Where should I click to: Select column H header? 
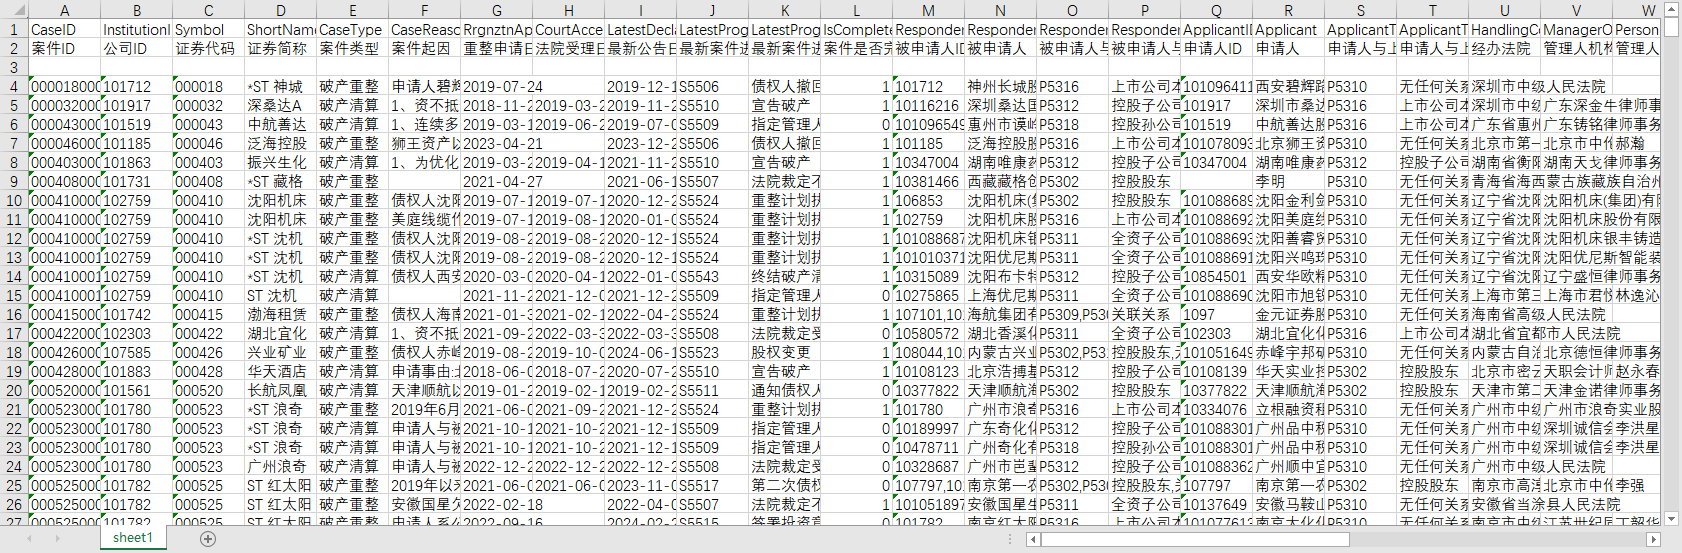[568, 10]
